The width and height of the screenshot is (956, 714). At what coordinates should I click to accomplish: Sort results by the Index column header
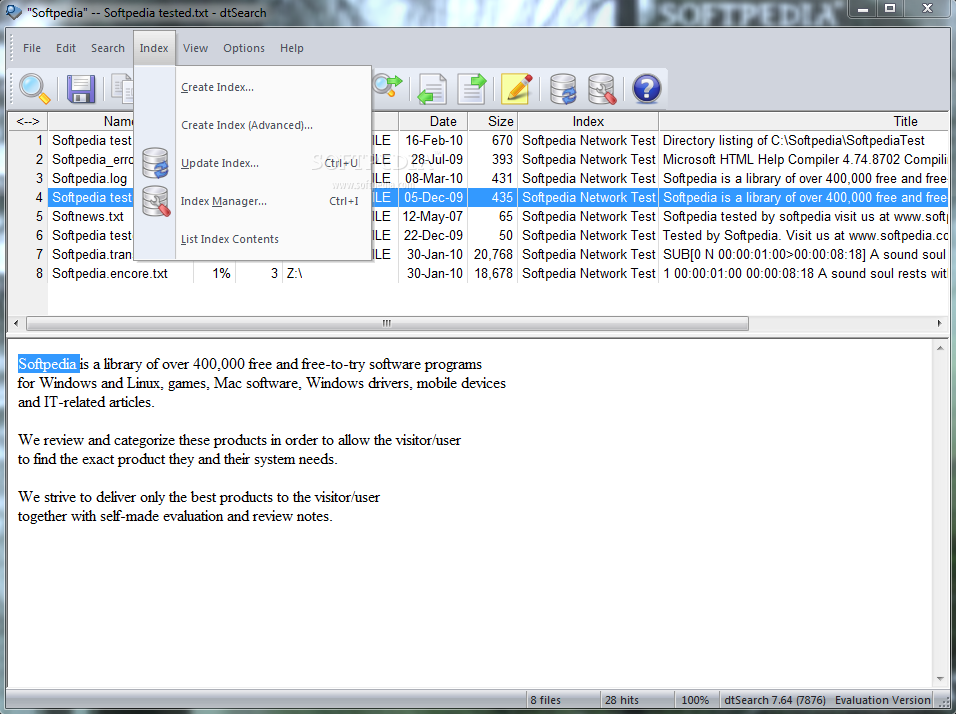click(x=588, y=121)
